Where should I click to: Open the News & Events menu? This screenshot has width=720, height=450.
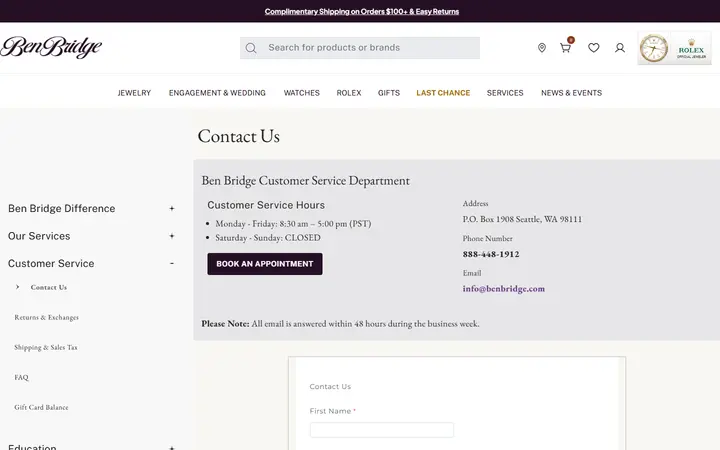[571, 93]
